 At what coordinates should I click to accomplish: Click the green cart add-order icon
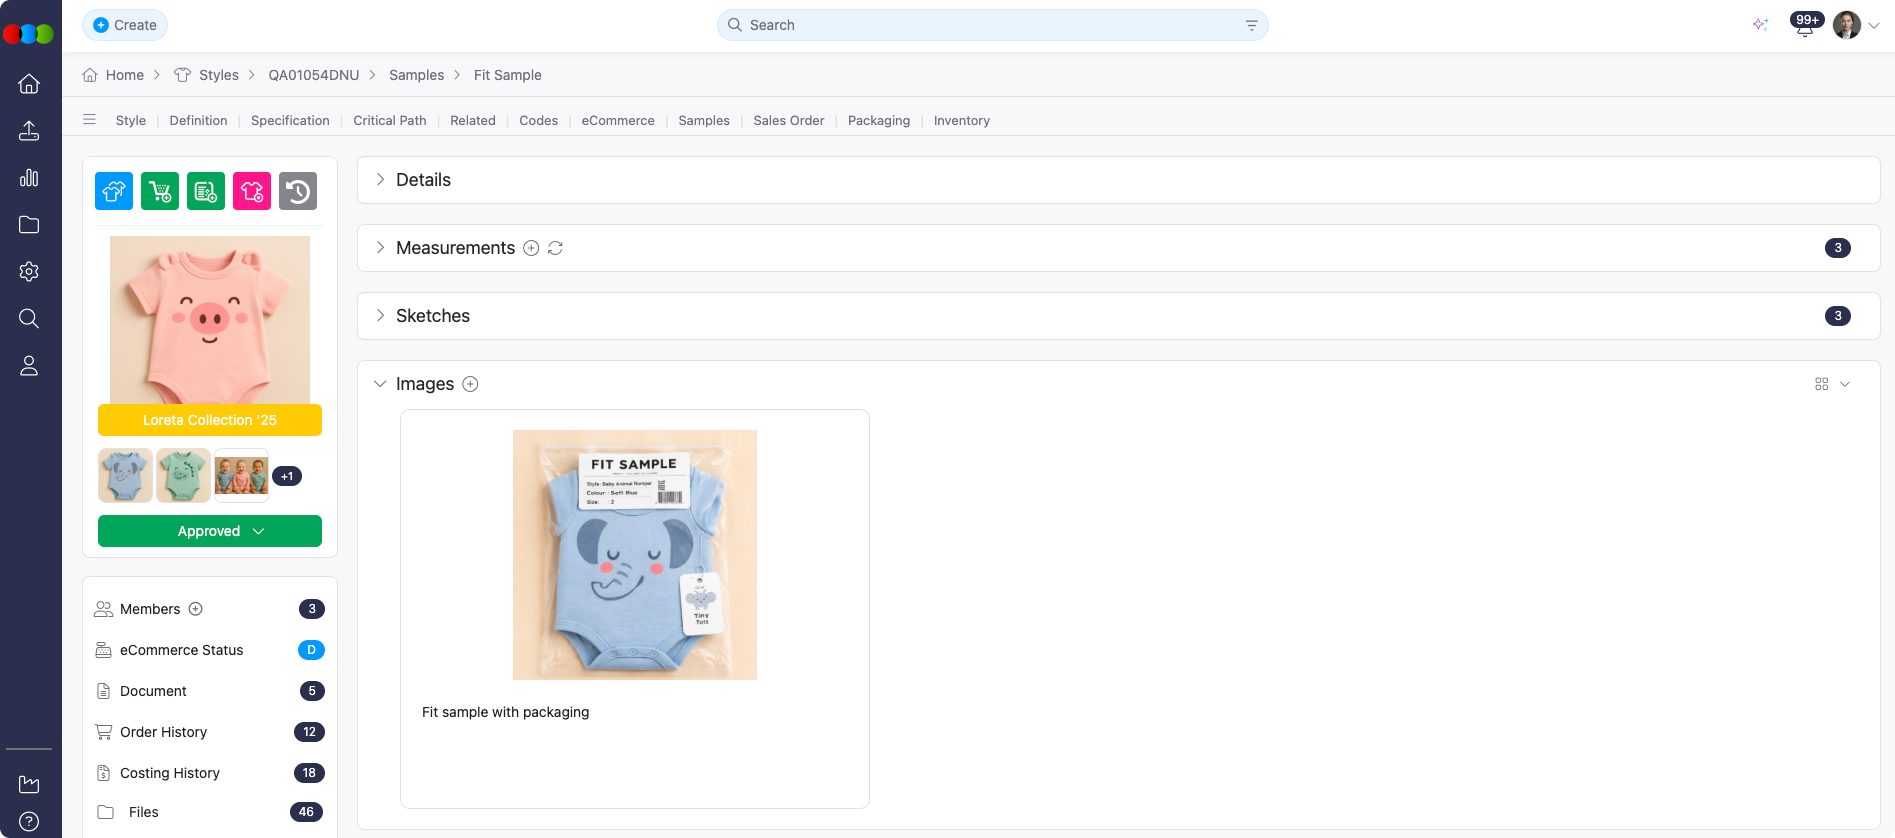160,191
